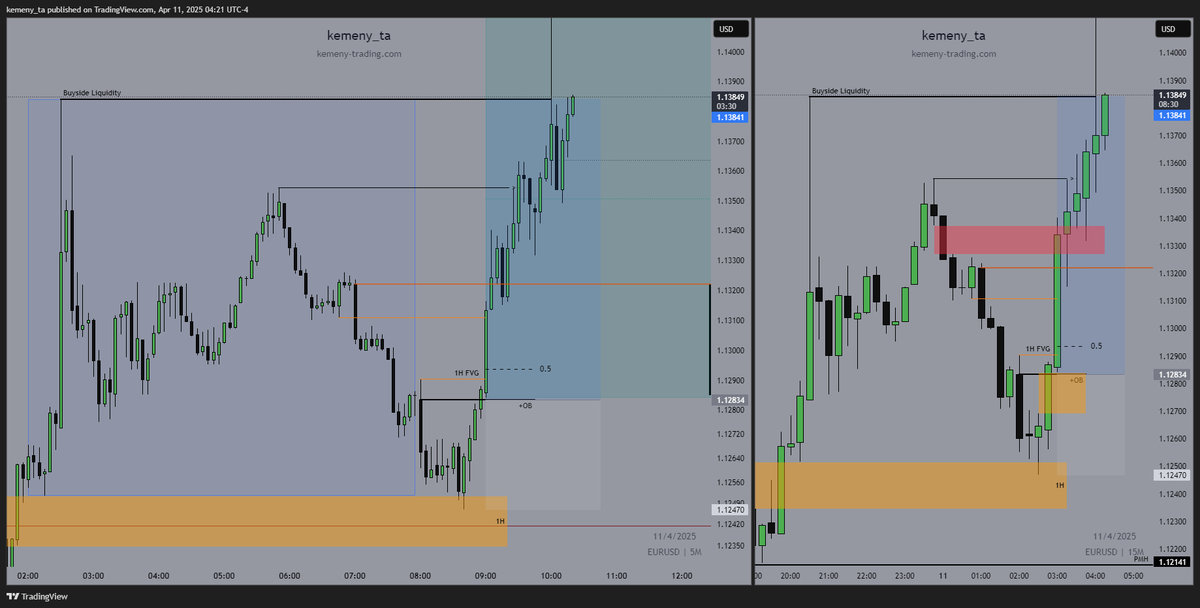
Task: Click the kemeny_ta username watermark on the left chart
Action: point(357,34)
